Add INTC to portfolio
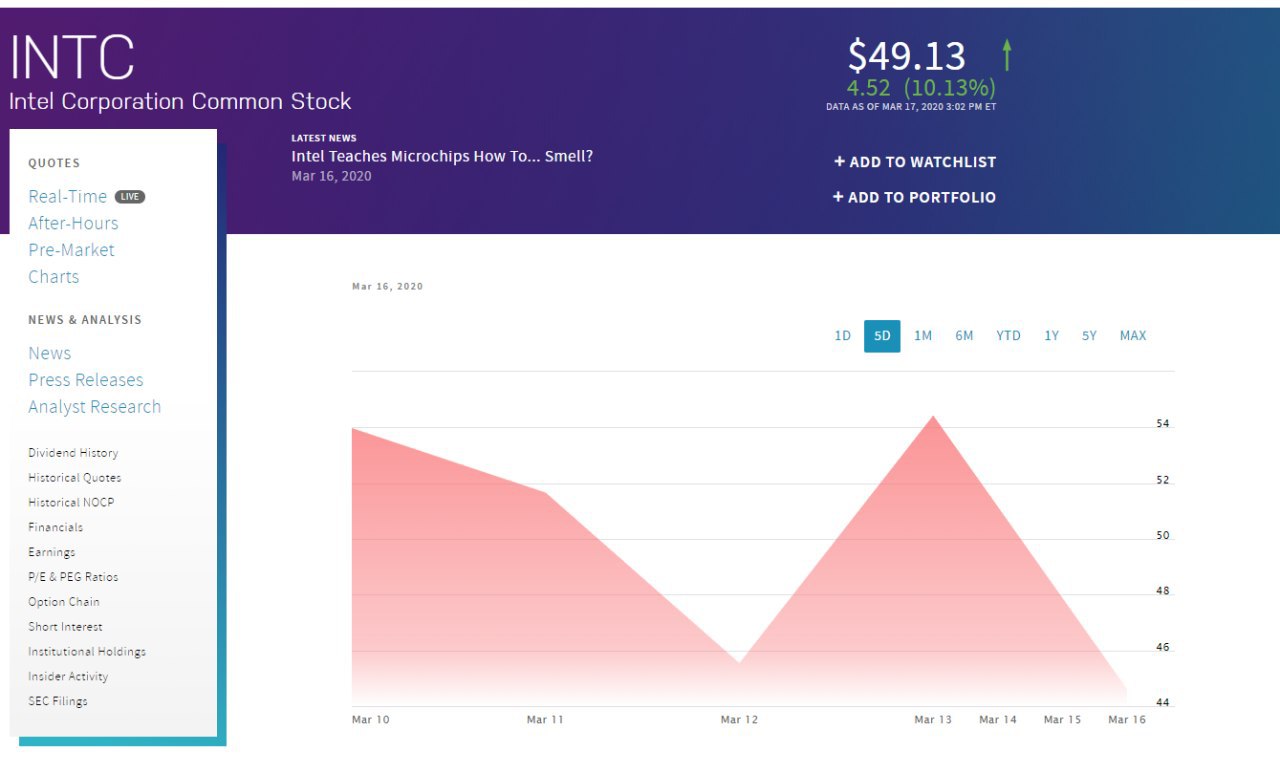This screenshot has width=1280, height=773. (914, 197)
